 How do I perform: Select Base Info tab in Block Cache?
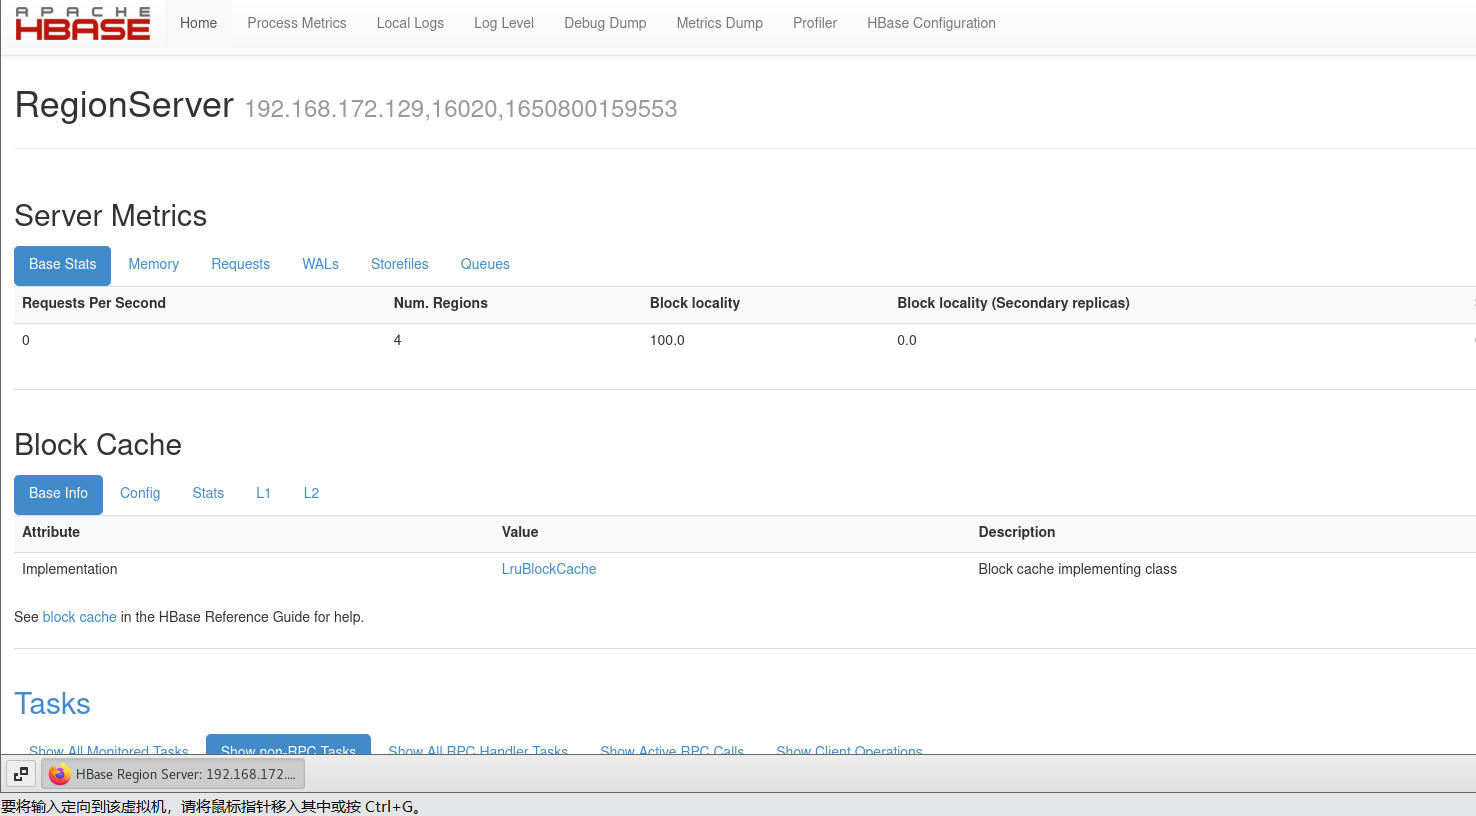[58, 494]
